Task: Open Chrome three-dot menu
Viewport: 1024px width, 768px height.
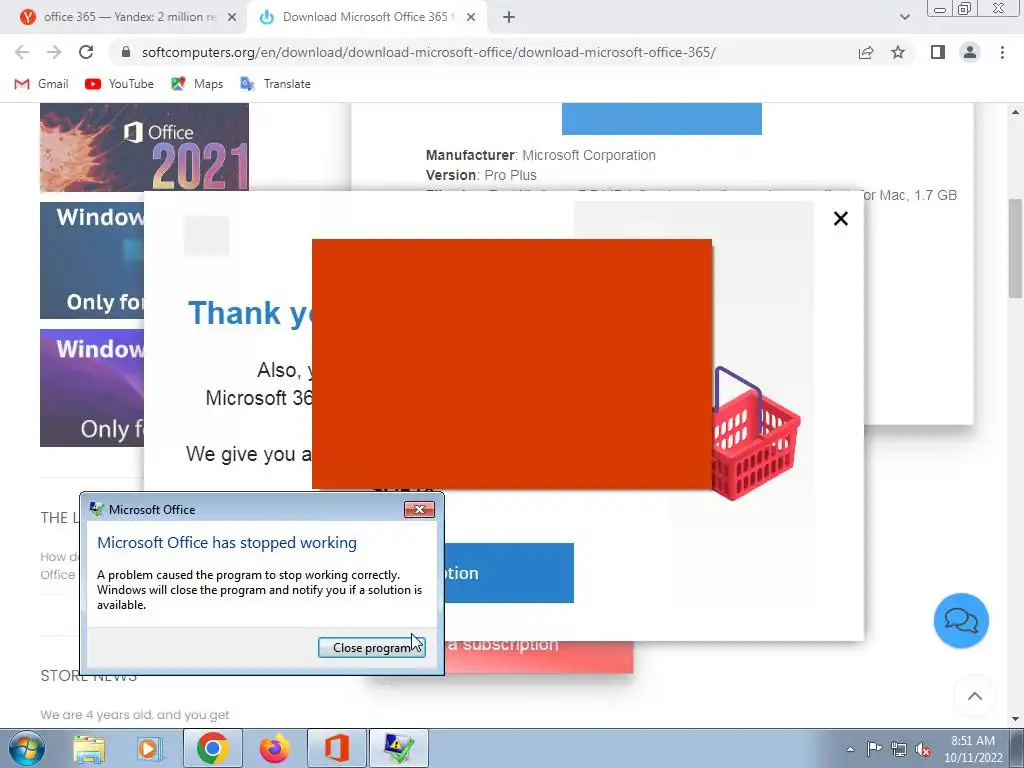Action: (1002, 52)
